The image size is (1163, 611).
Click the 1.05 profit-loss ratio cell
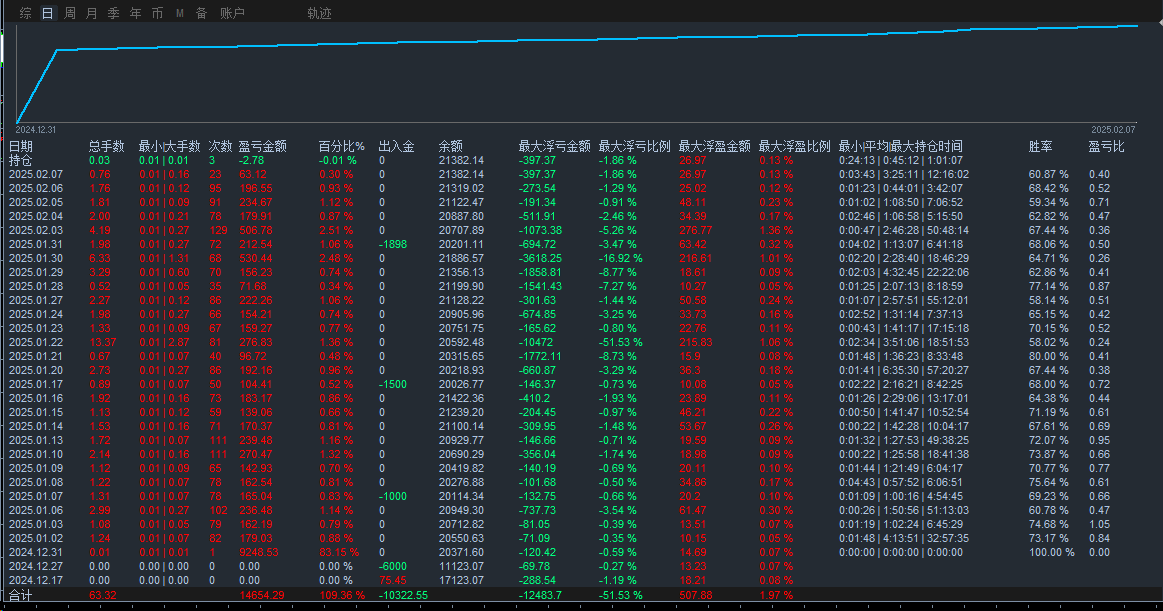coord(1099,524)
